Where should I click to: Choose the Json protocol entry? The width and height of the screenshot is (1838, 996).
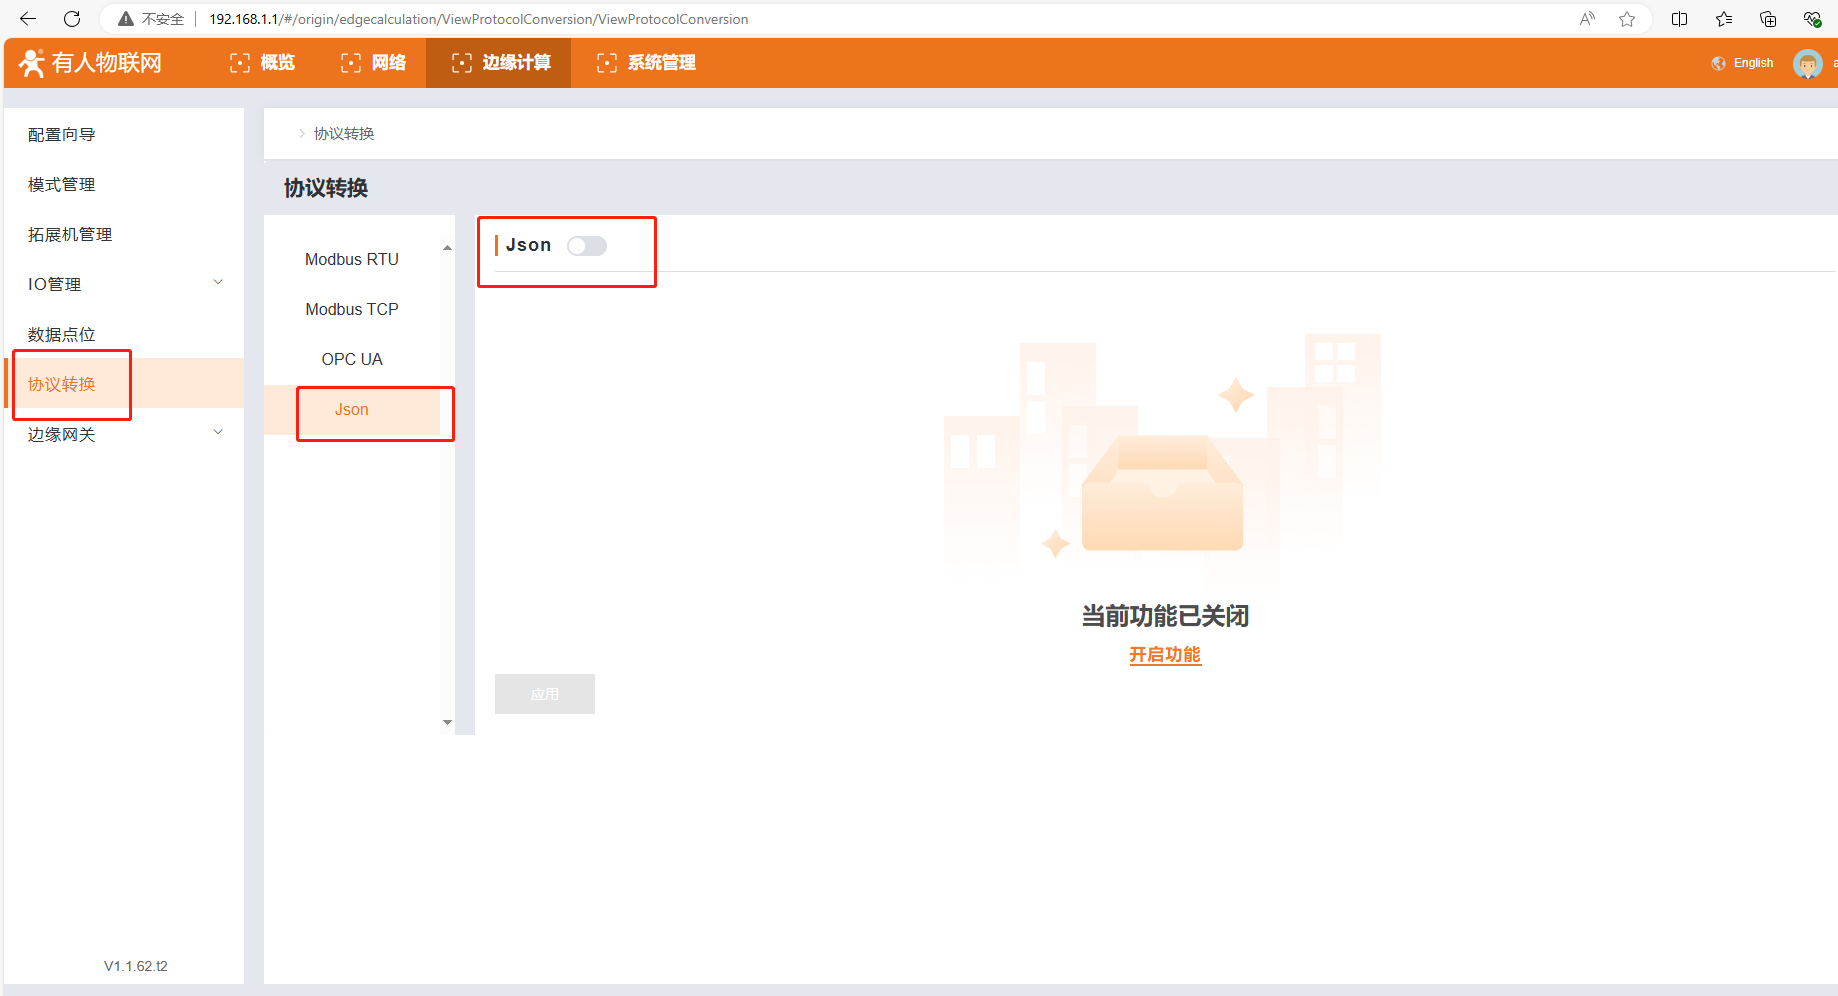pos(352,410)
